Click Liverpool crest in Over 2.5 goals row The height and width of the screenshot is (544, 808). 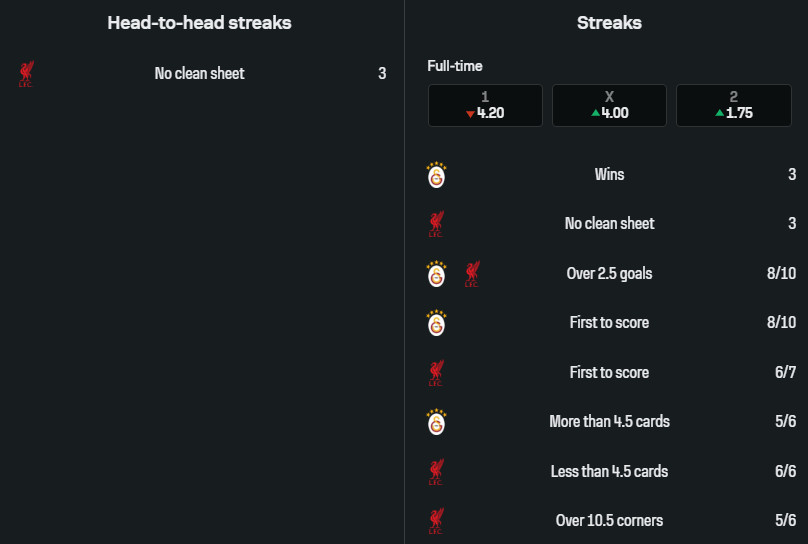[x=473, y=273]
